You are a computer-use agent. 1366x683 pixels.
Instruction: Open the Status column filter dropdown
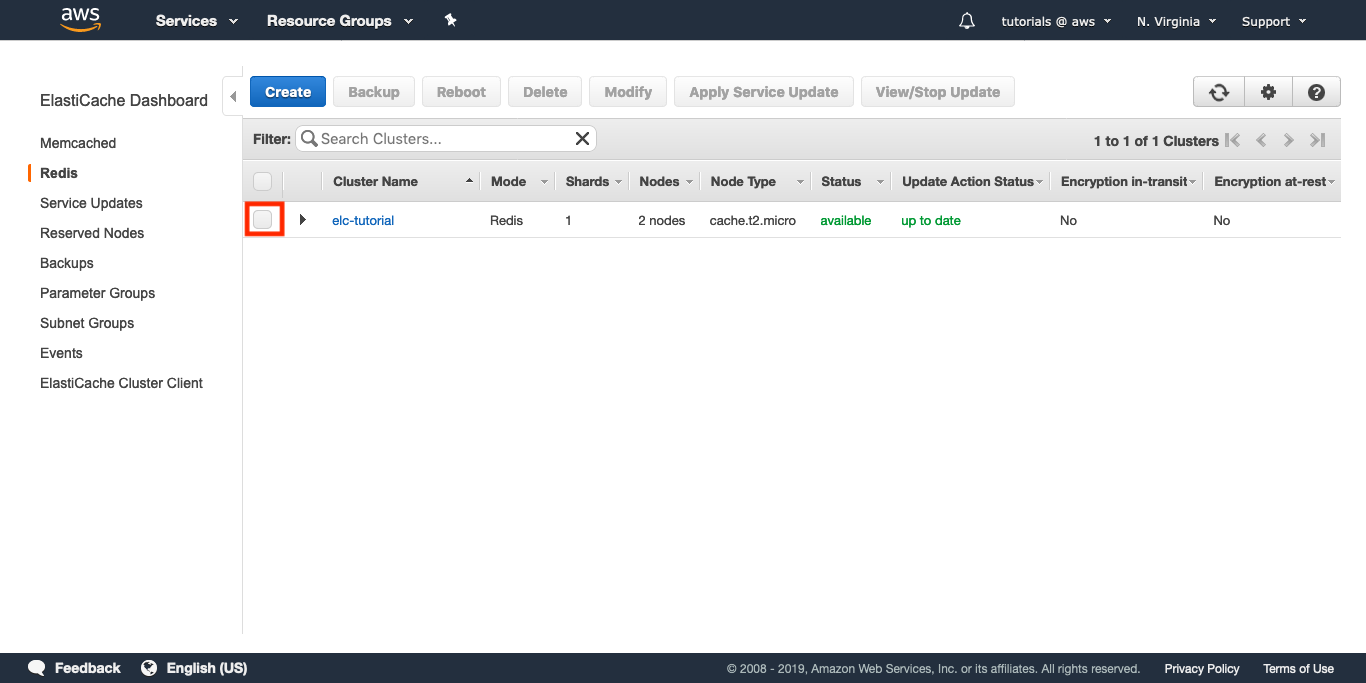click(880, 182)
